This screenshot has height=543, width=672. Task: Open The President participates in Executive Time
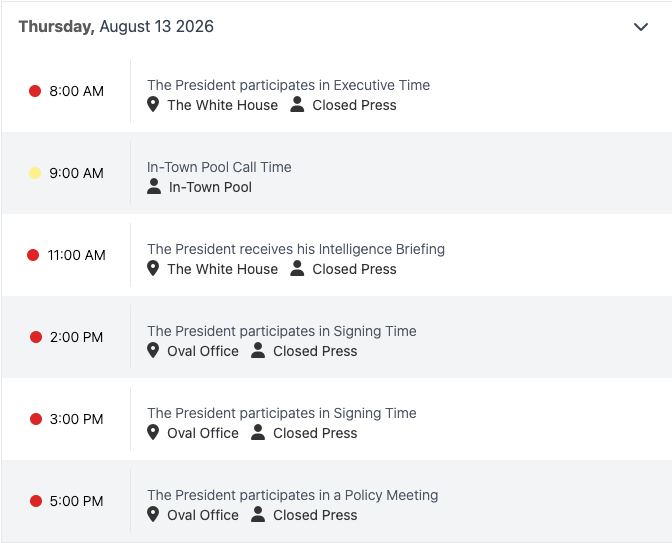(x=288, y=85)
